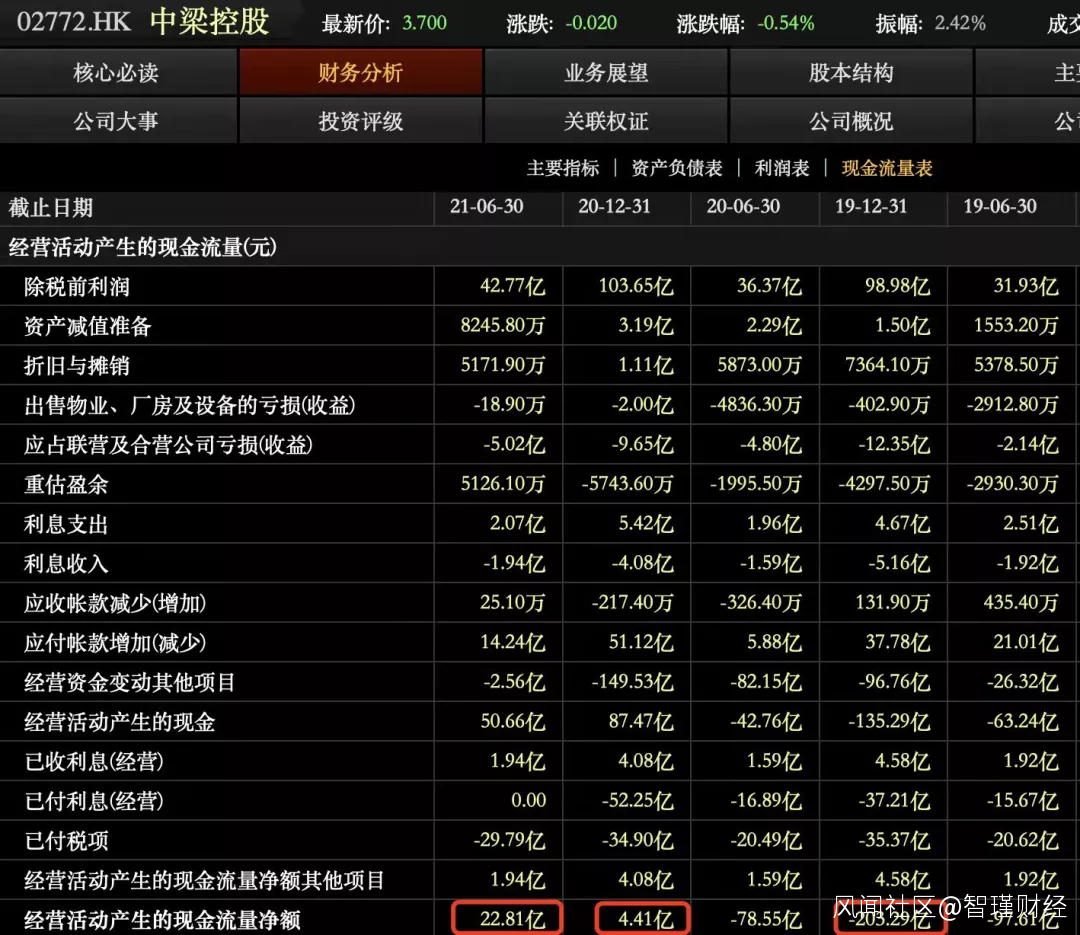Open the 股本结构 tab
The width and height of the screenshot is (1080, 935).
tap(851, 72)
